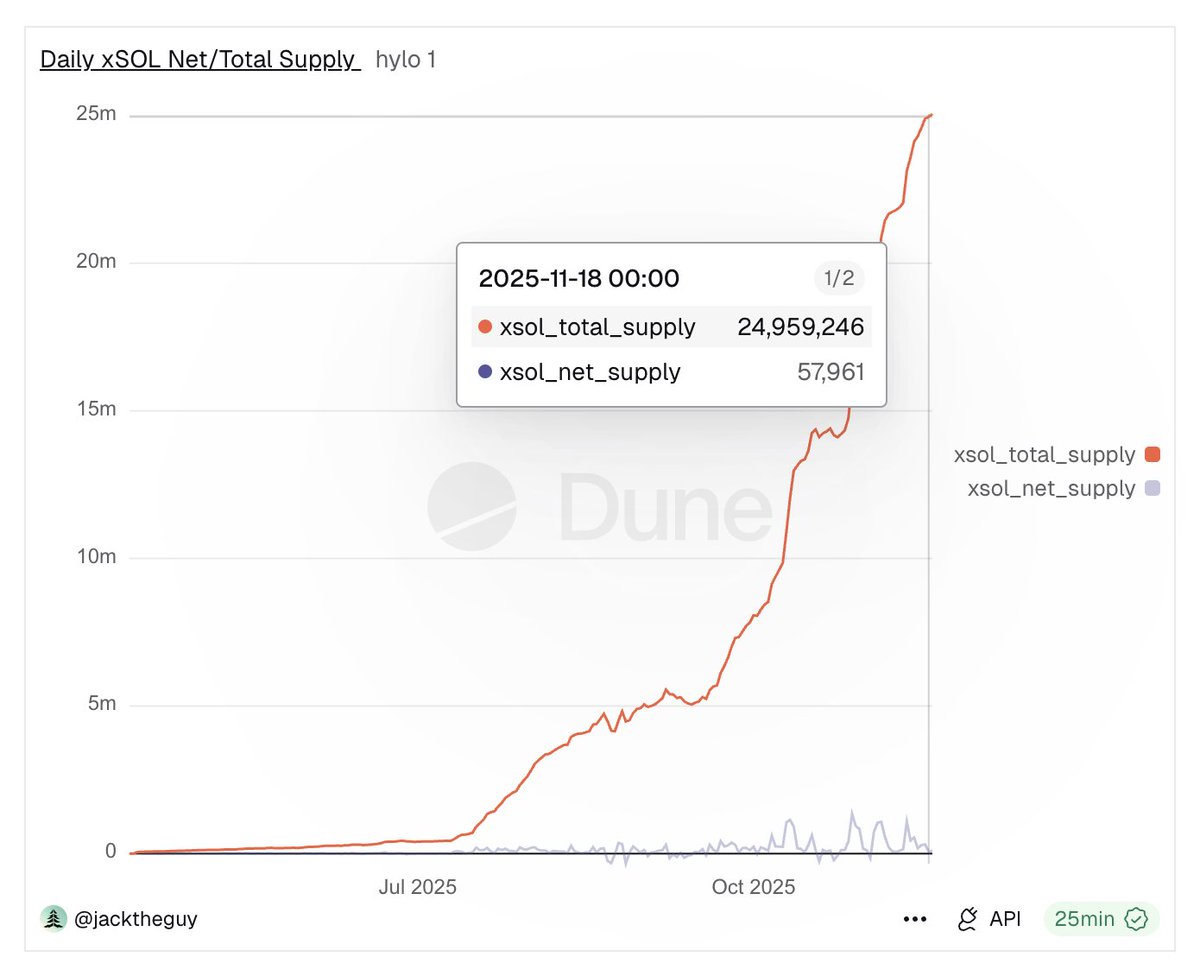
Task: Click the tooltip date 2025-11-18 00:00
Action: click(579, 279)
